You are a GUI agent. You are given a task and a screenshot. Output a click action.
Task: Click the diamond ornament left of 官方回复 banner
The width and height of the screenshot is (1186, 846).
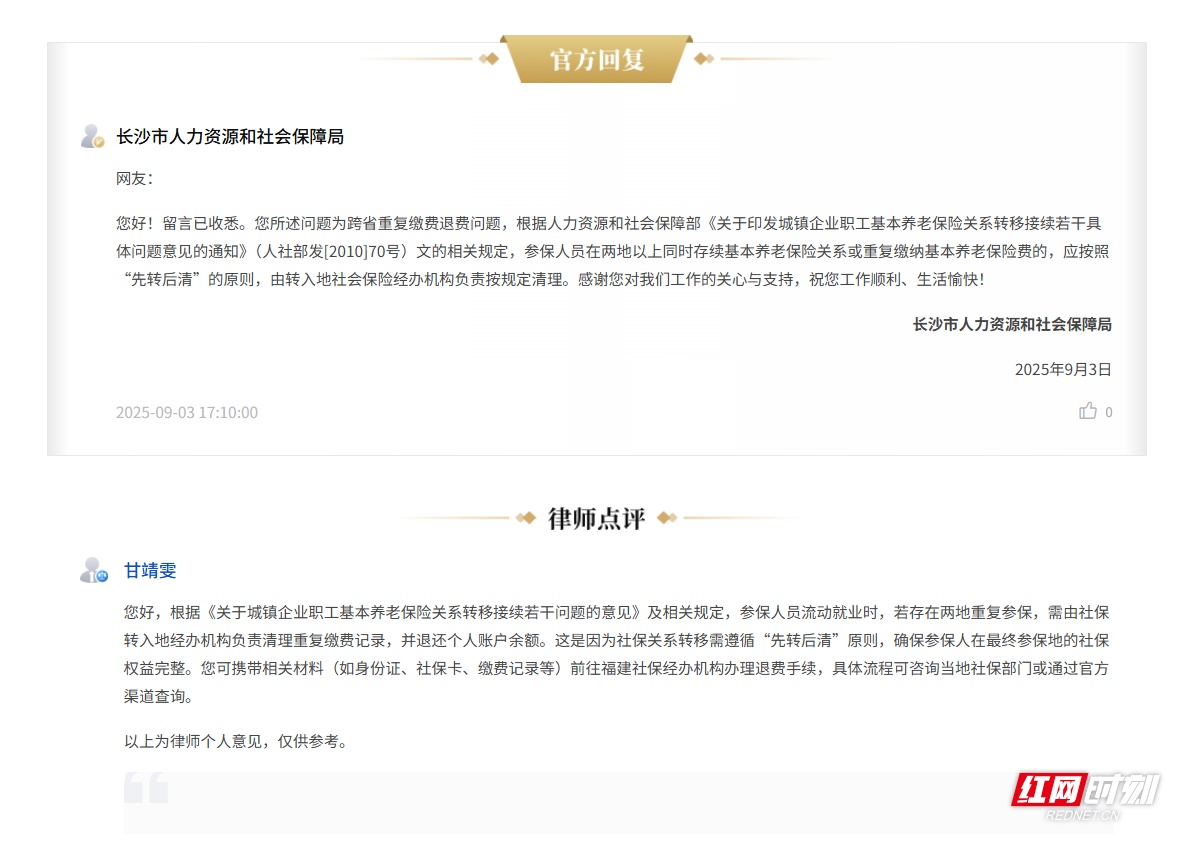(x=488, y=59)
